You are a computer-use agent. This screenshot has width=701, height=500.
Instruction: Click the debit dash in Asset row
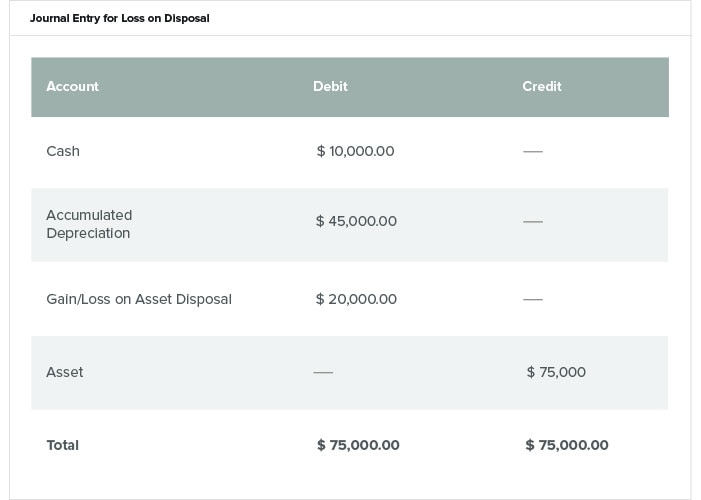click(x=323, y=372)
